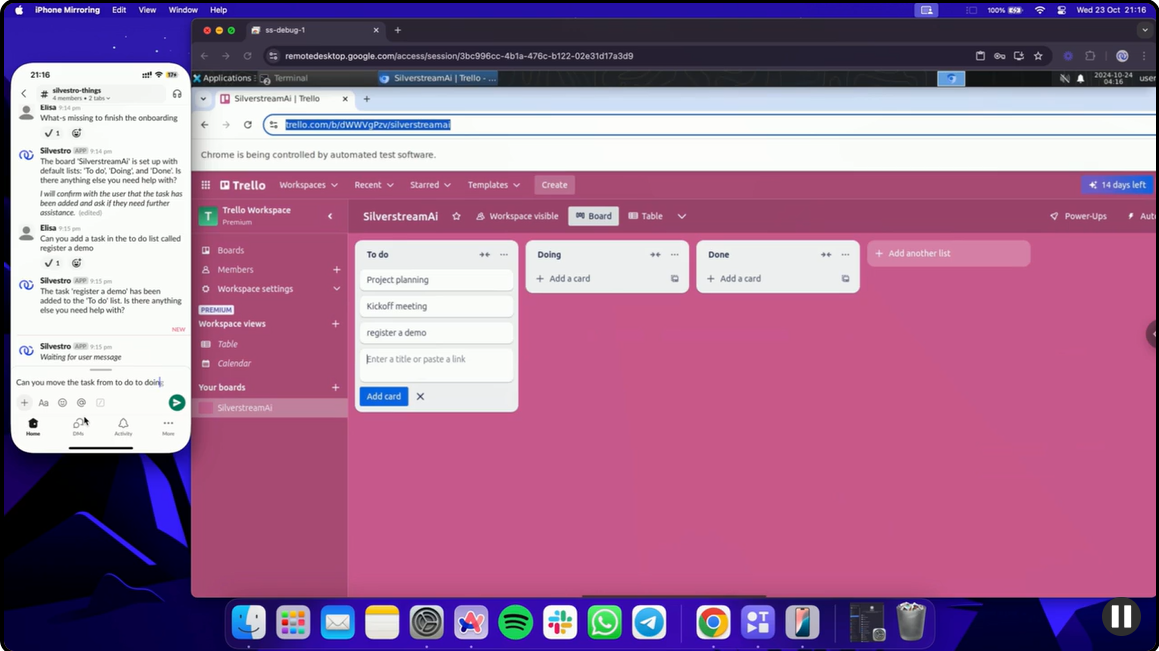1159x651 pixels.
Task: Open the Templates dropdown menu
Action: [494, 185]
